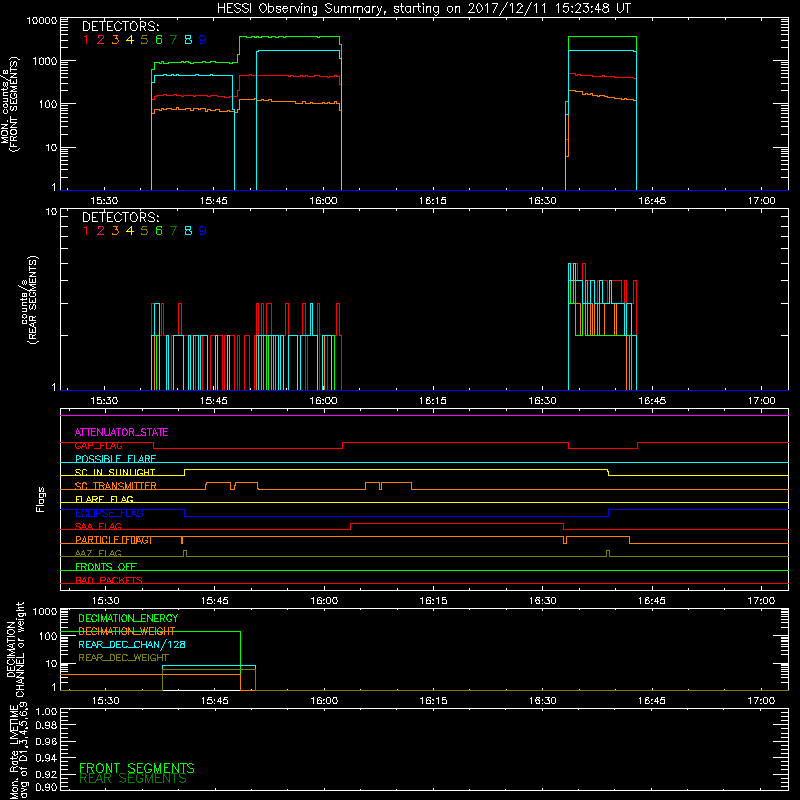800x800 pixels.
Task: Click the HESSI Observing Summary title text
Action: pyautogui.click(x=423, y=9)
